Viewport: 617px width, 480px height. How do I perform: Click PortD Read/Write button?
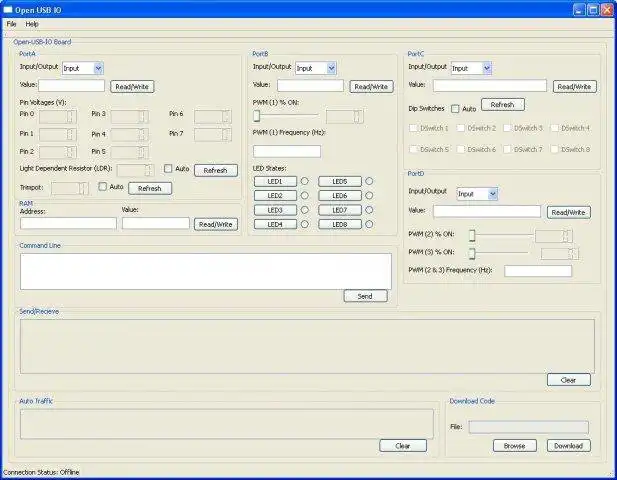click(569, 212)
